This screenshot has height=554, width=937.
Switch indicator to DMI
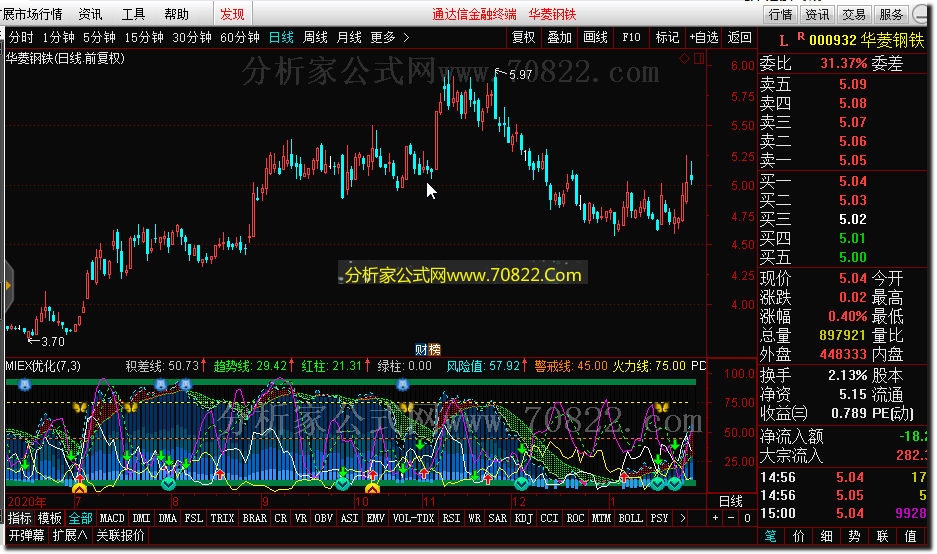(x=141, y=518)
